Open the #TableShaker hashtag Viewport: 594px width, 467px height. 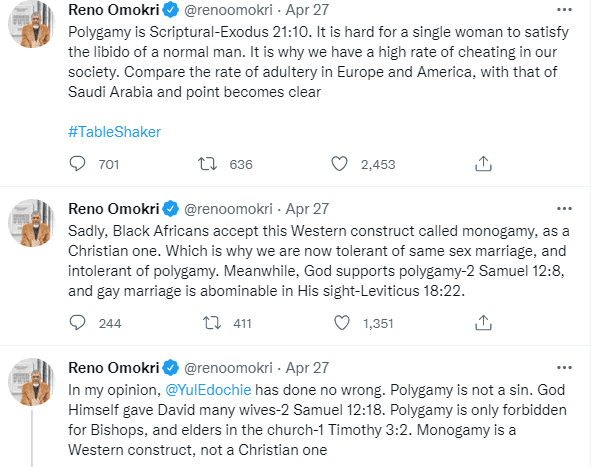pyautogui.click(x=114, y=132)
